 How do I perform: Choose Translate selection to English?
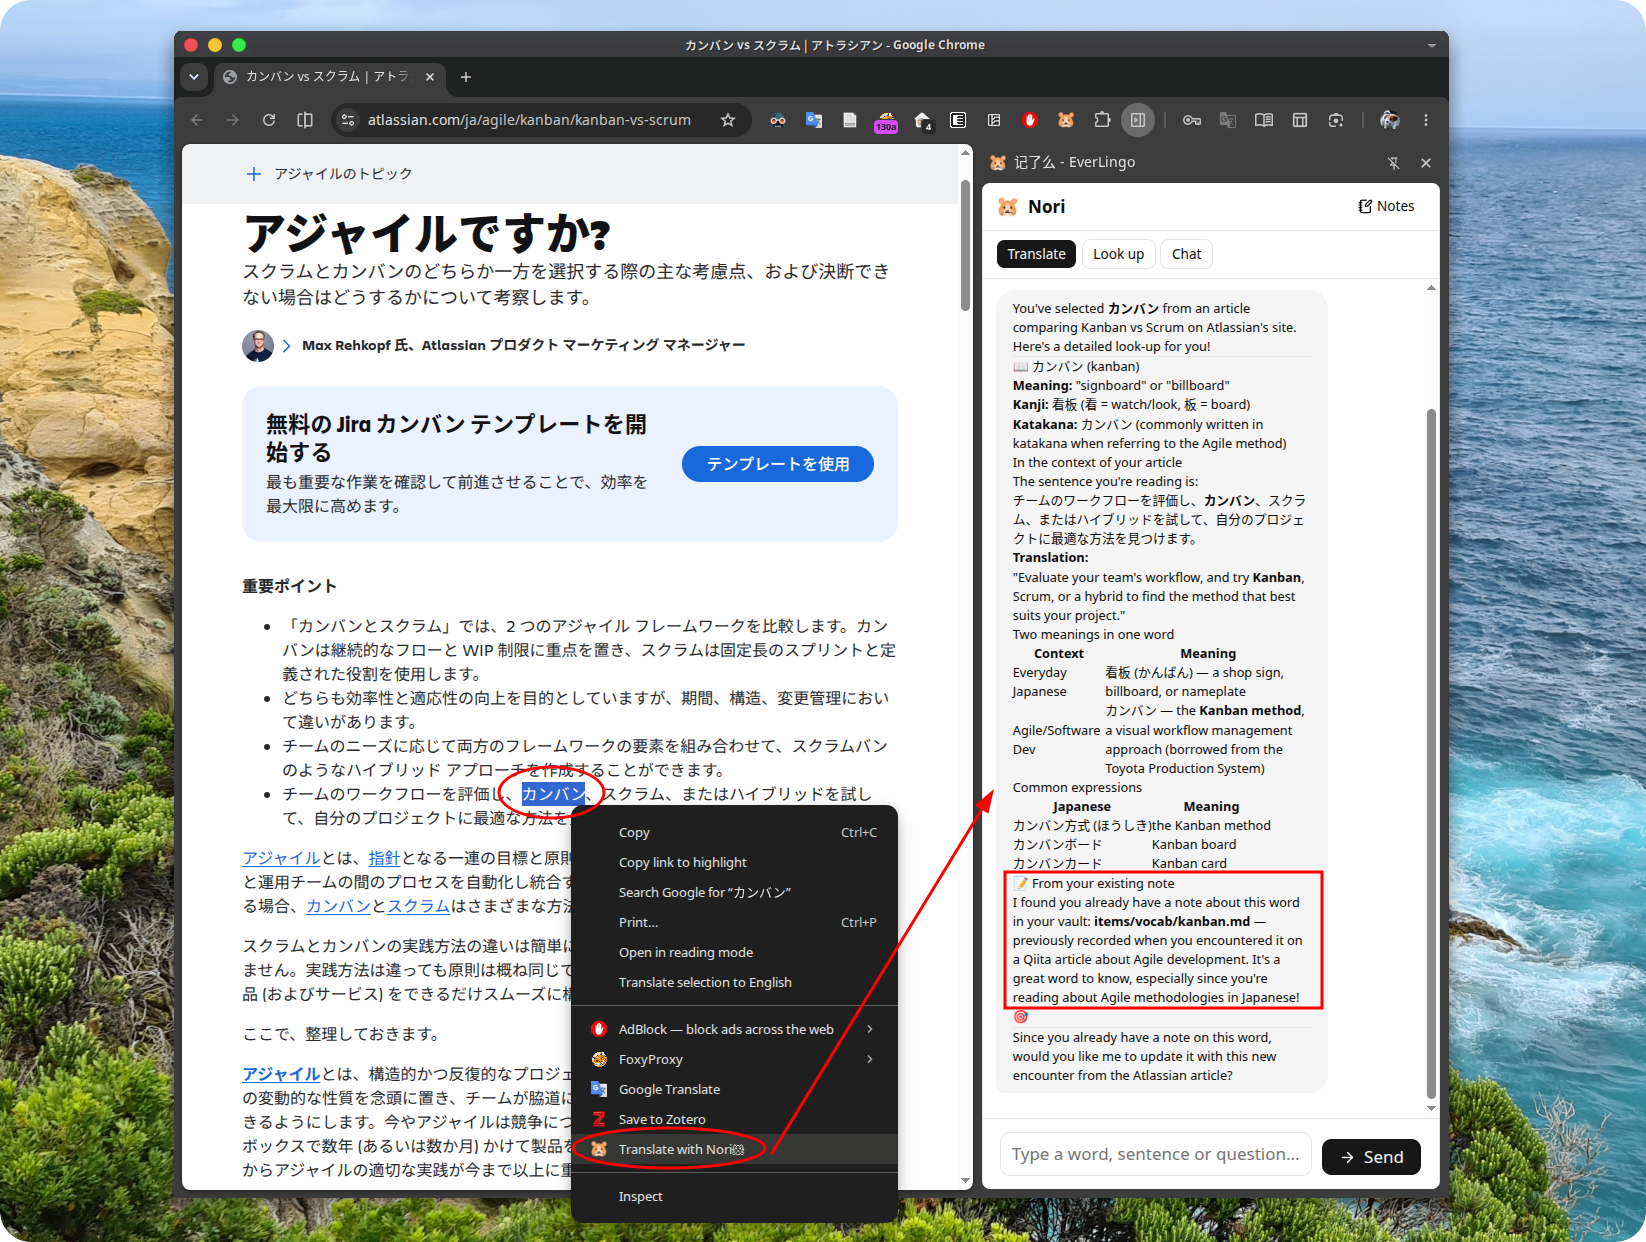coord(734,982)
